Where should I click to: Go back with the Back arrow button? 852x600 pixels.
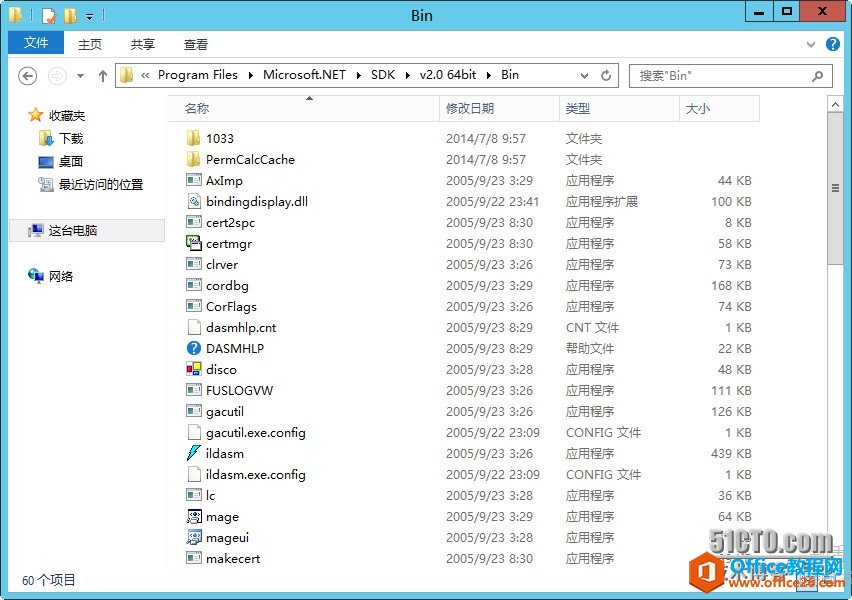[28, 76]
